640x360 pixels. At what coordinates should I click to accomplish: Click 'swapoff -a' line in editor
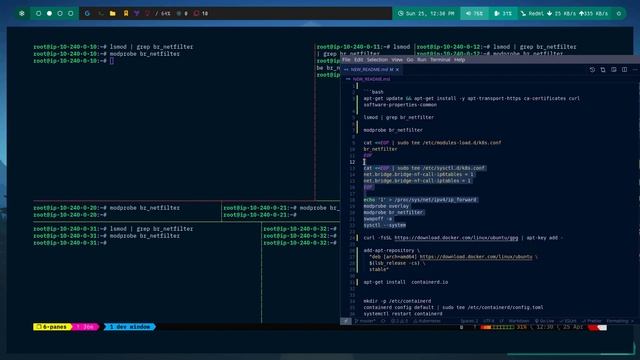378,219
